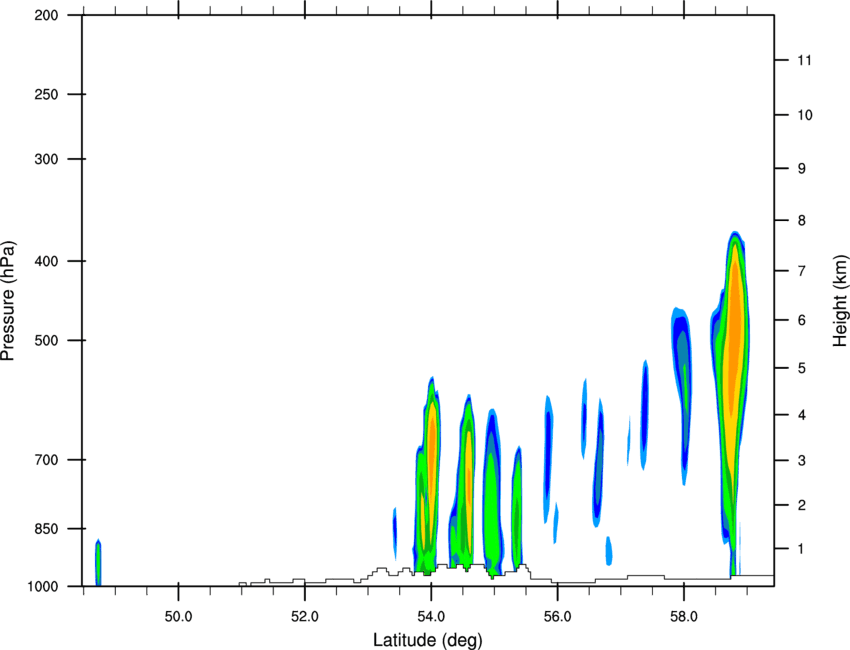Viewport: 850px width, 650px height.
Task: Pick the 1 km height label
Action: (801, 549)
